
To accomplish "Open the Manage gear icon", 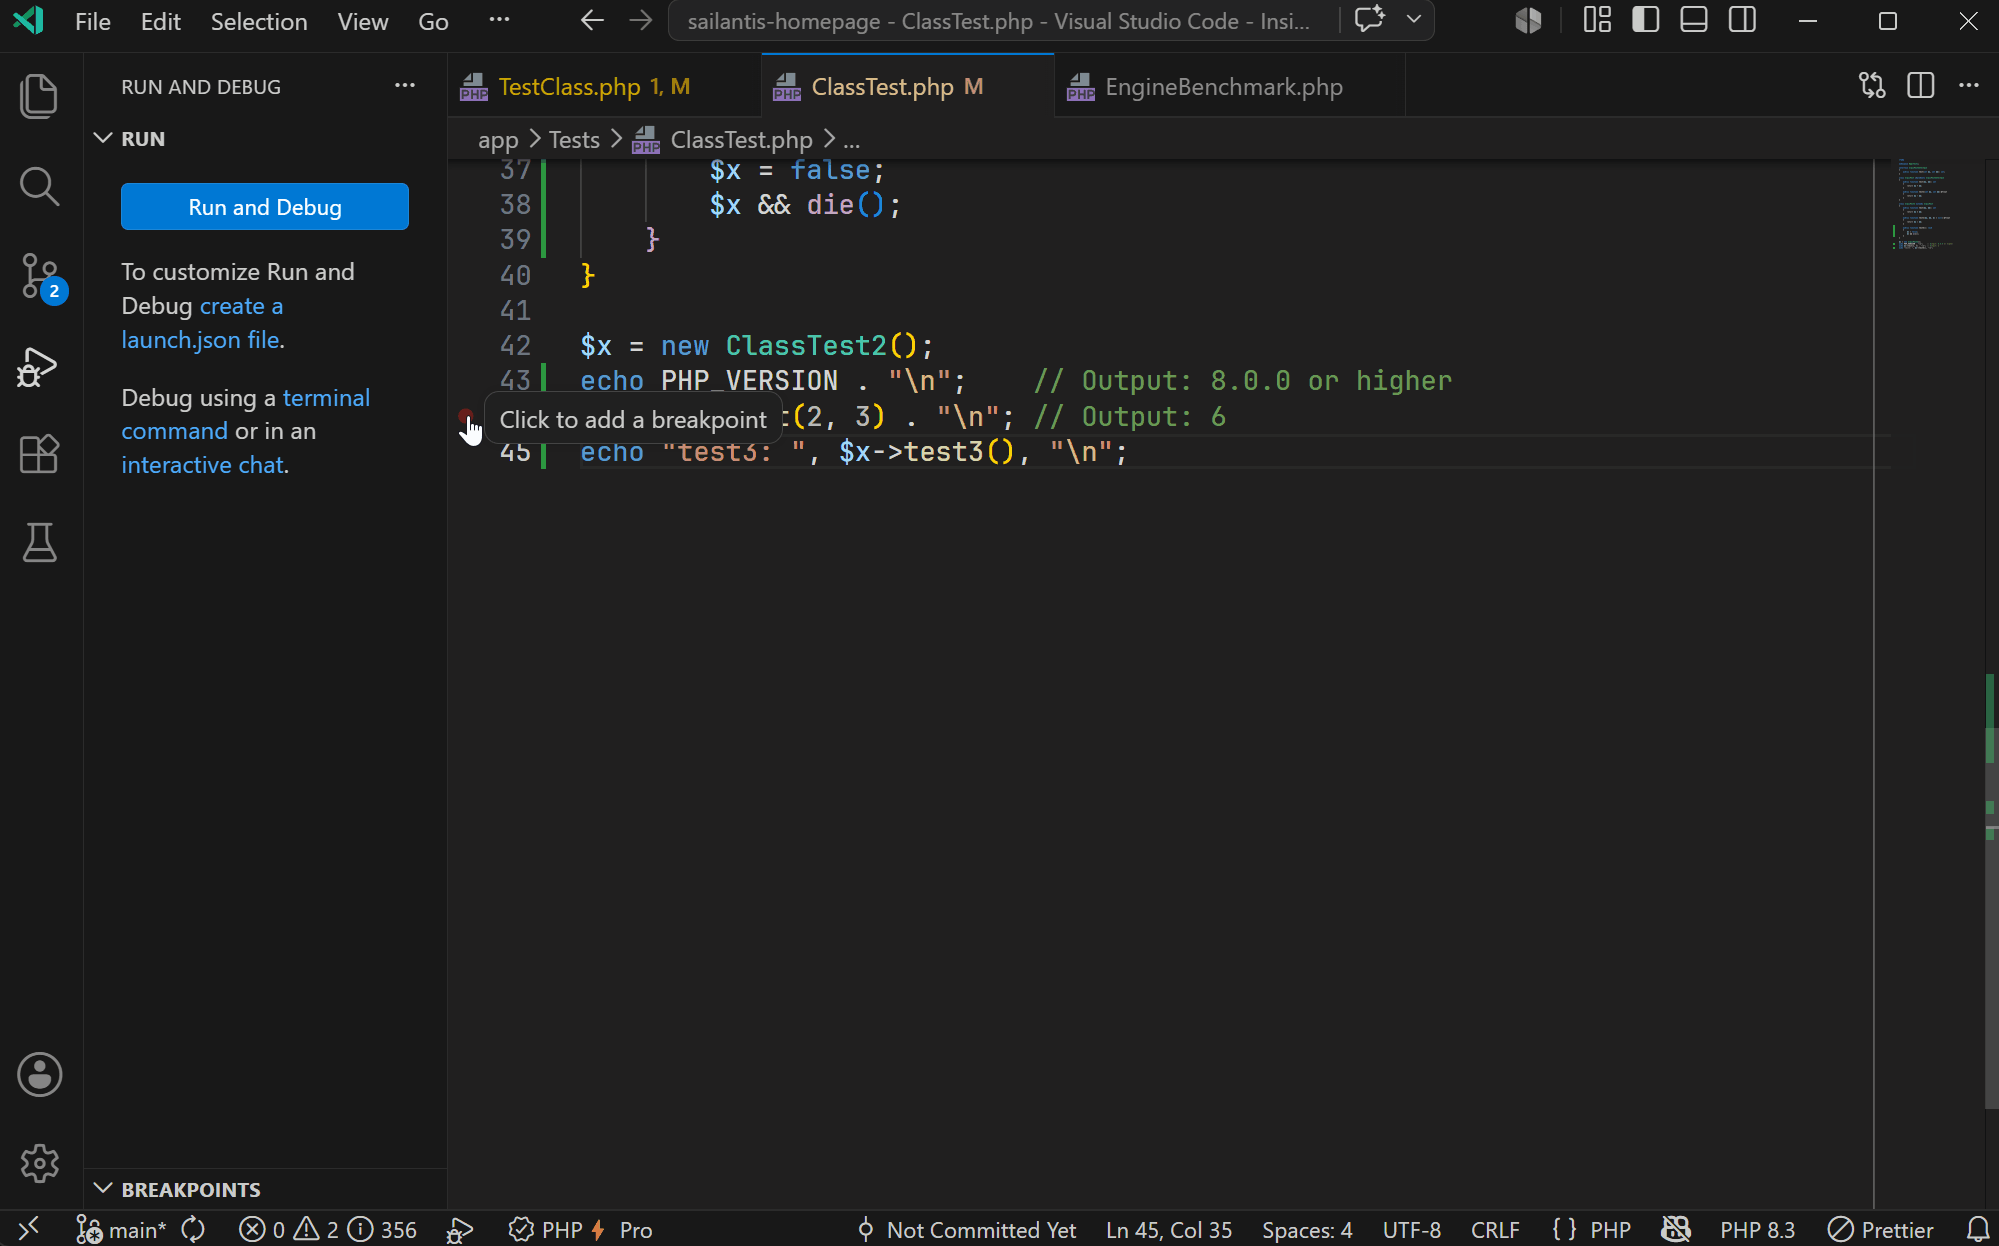I will click(39, 1163).
